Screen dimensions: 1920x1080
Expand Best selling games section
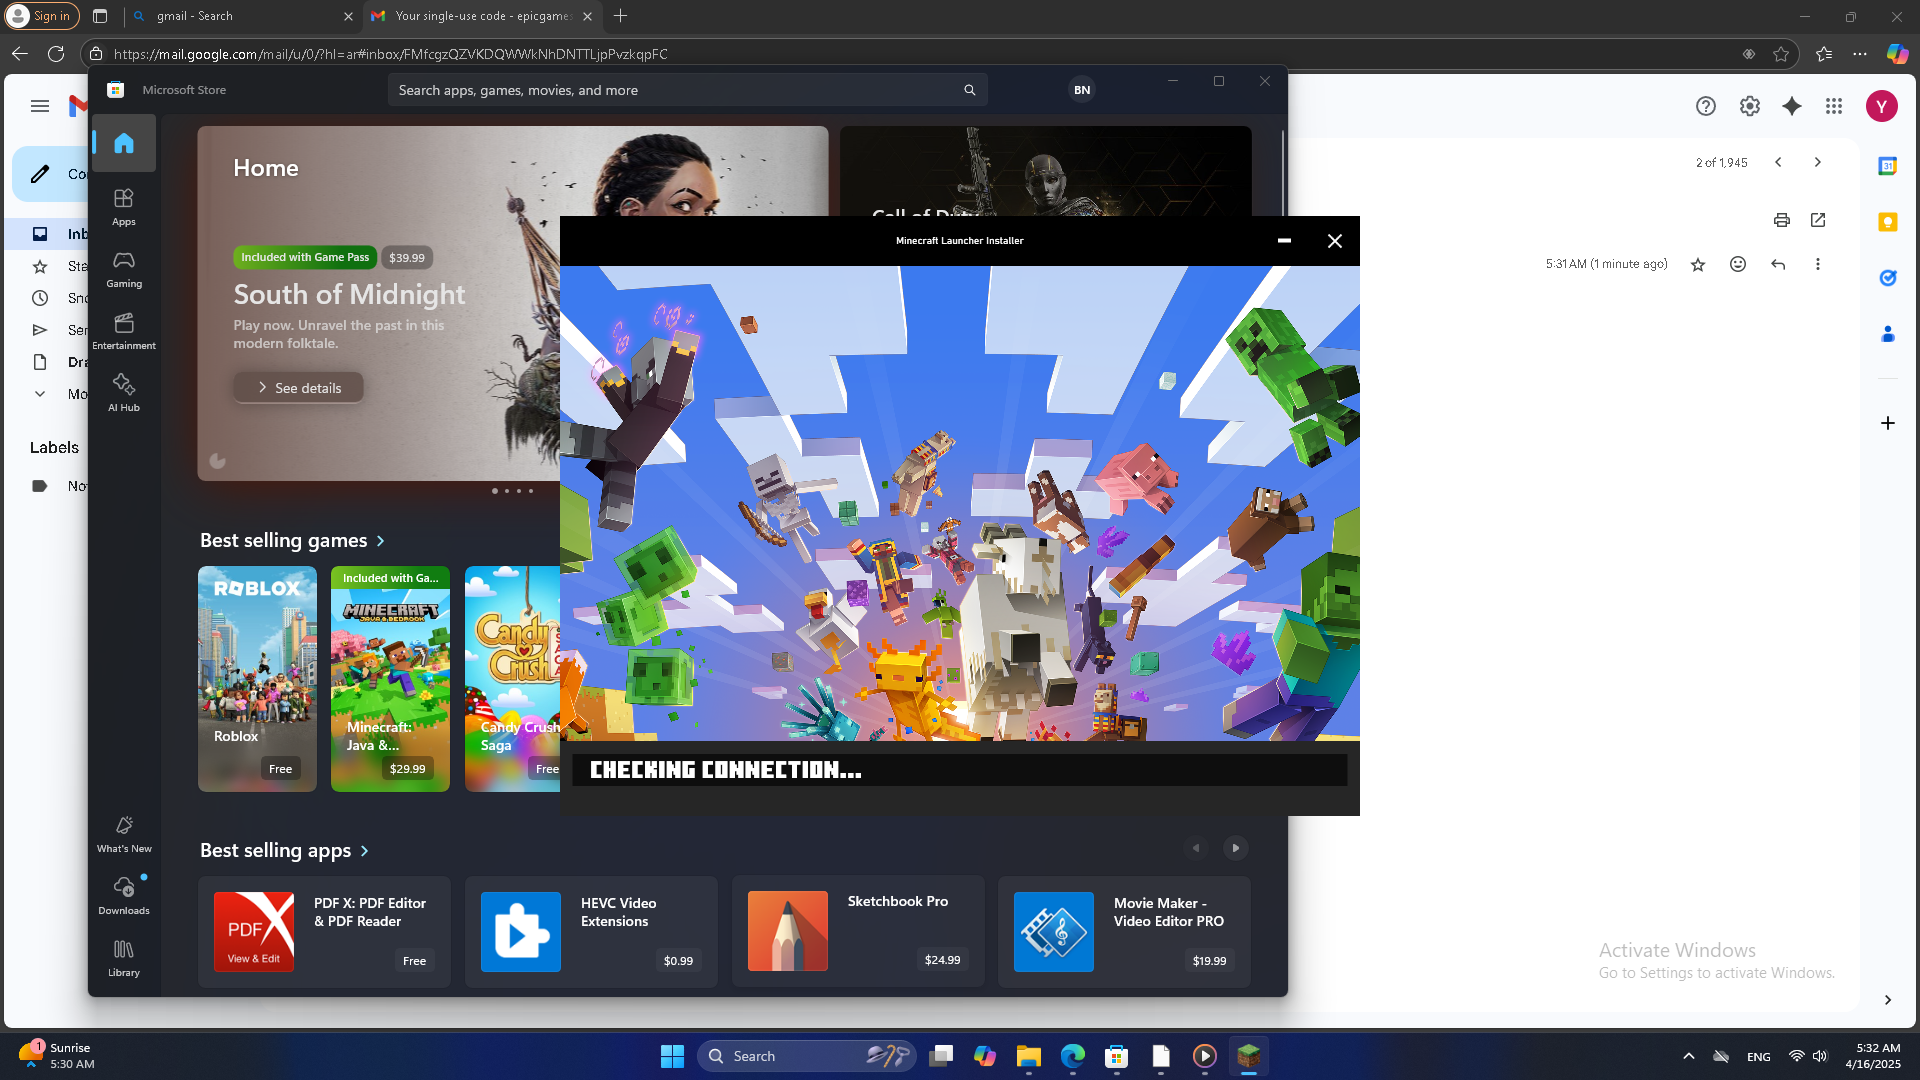coord(292,540)
